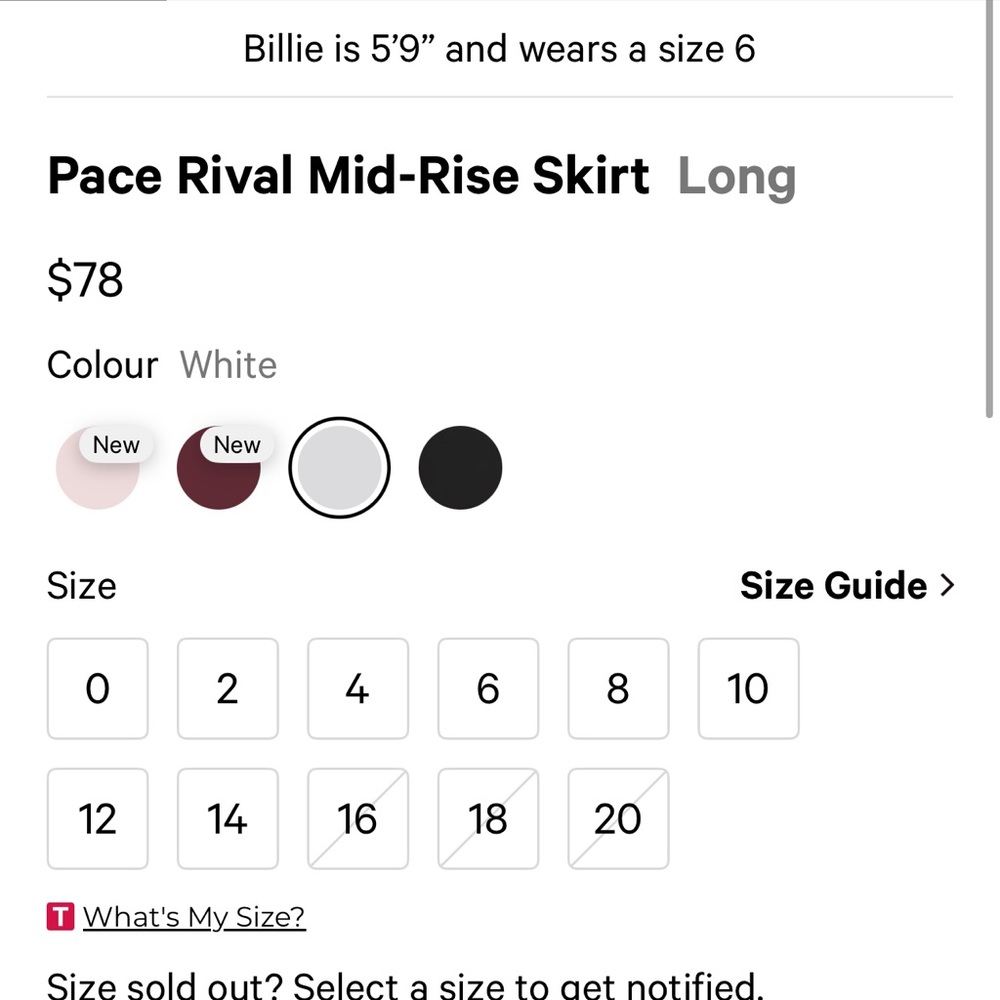Select size 8
This screenshot has height=1000, width=1000.
point(617,689)
